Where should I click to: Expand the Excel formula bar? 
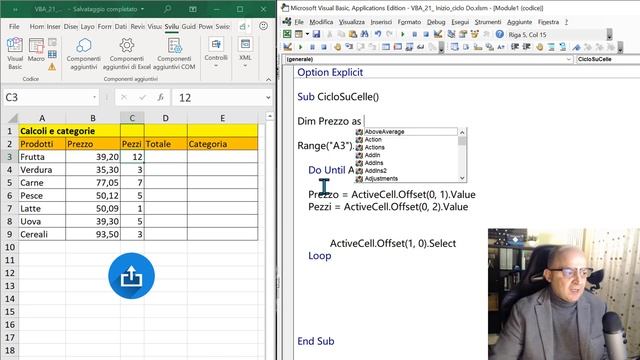click(268, 98)
